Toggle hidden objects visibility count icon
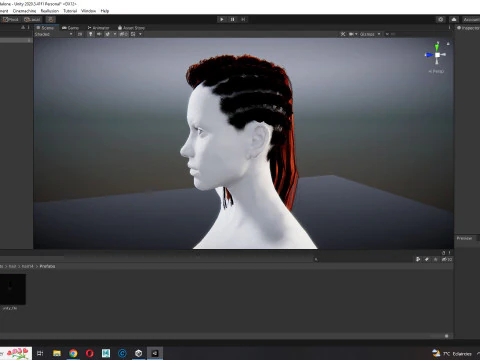480x360 pixels. point(123,34)
